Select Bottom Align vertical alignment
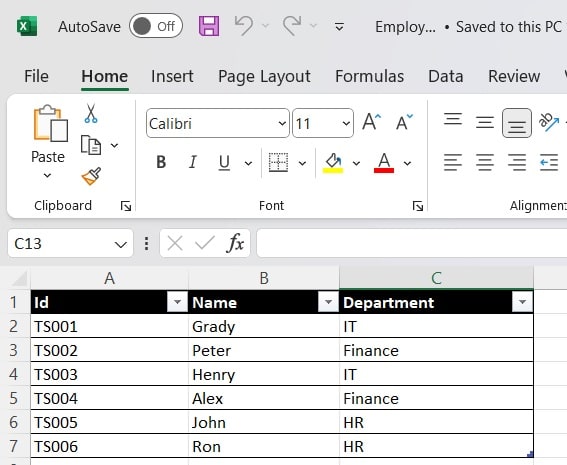 tap(517, 123)
